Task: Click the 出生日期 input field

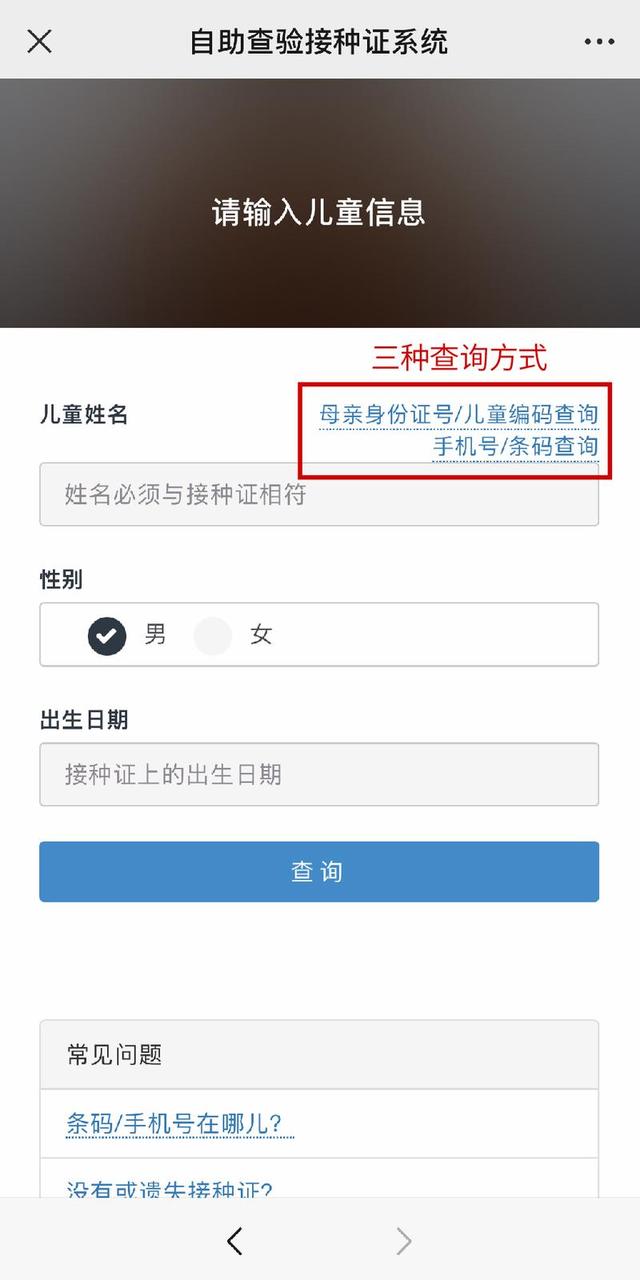Action: click(x=319, y=774)
